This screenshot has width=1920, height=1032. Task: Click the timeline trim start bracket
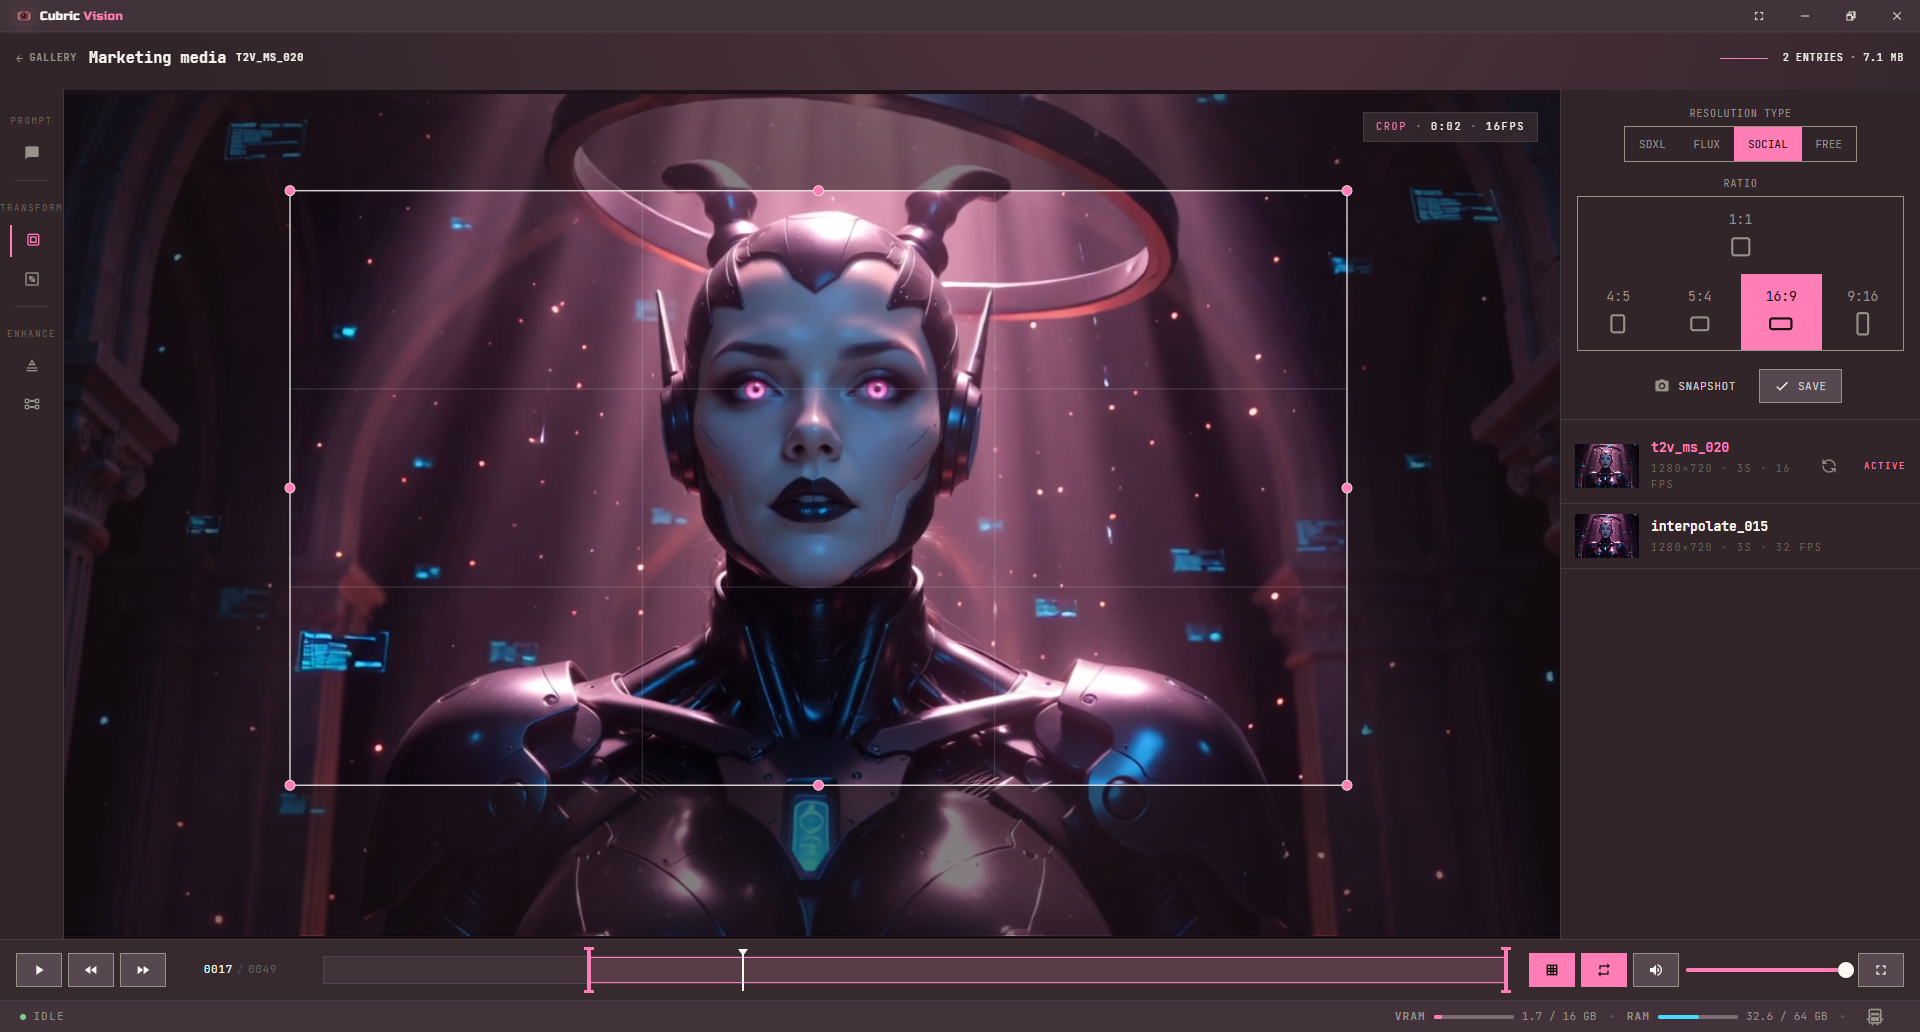[x=589, y=970]
